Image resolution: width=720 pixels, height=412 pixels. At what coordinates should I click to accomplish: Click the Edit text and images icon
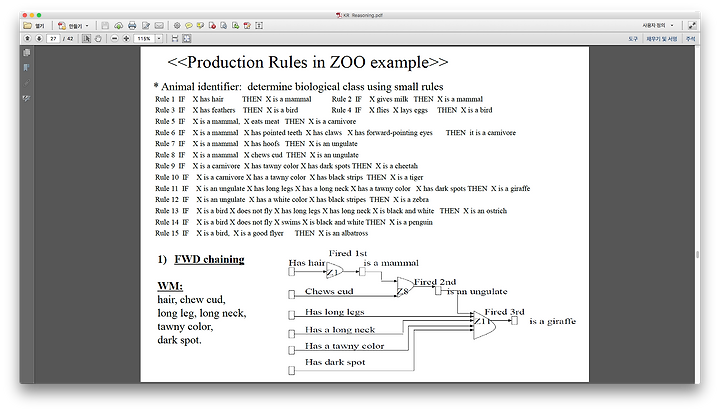pos(146,26)
